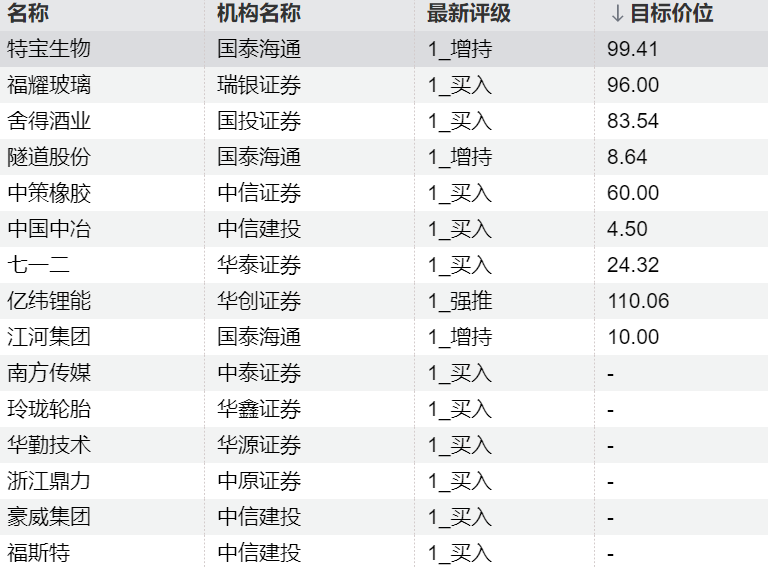The image size is (768, 567).
Task: Click the 名称 column header
Action: tap(28, 13)
